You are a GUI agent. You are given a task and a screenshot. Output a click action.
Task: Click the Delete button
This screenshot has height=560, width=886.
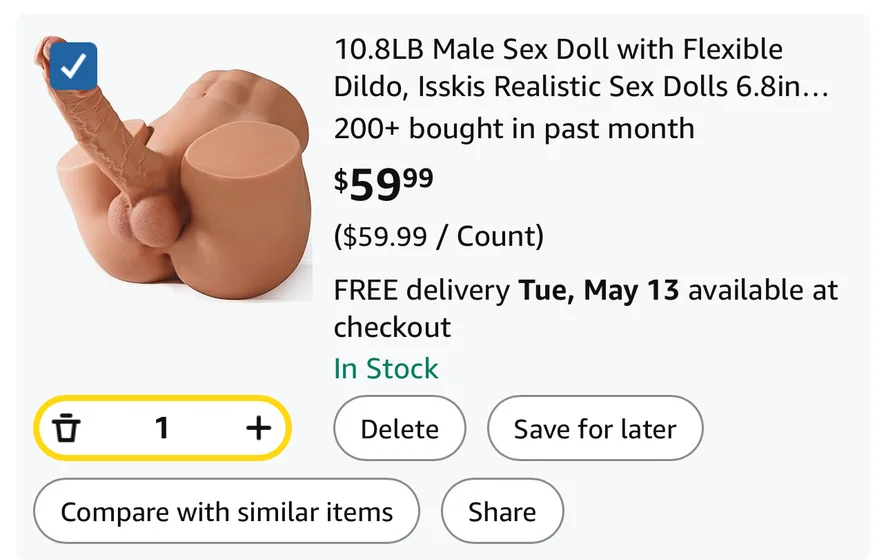point(399,429)
